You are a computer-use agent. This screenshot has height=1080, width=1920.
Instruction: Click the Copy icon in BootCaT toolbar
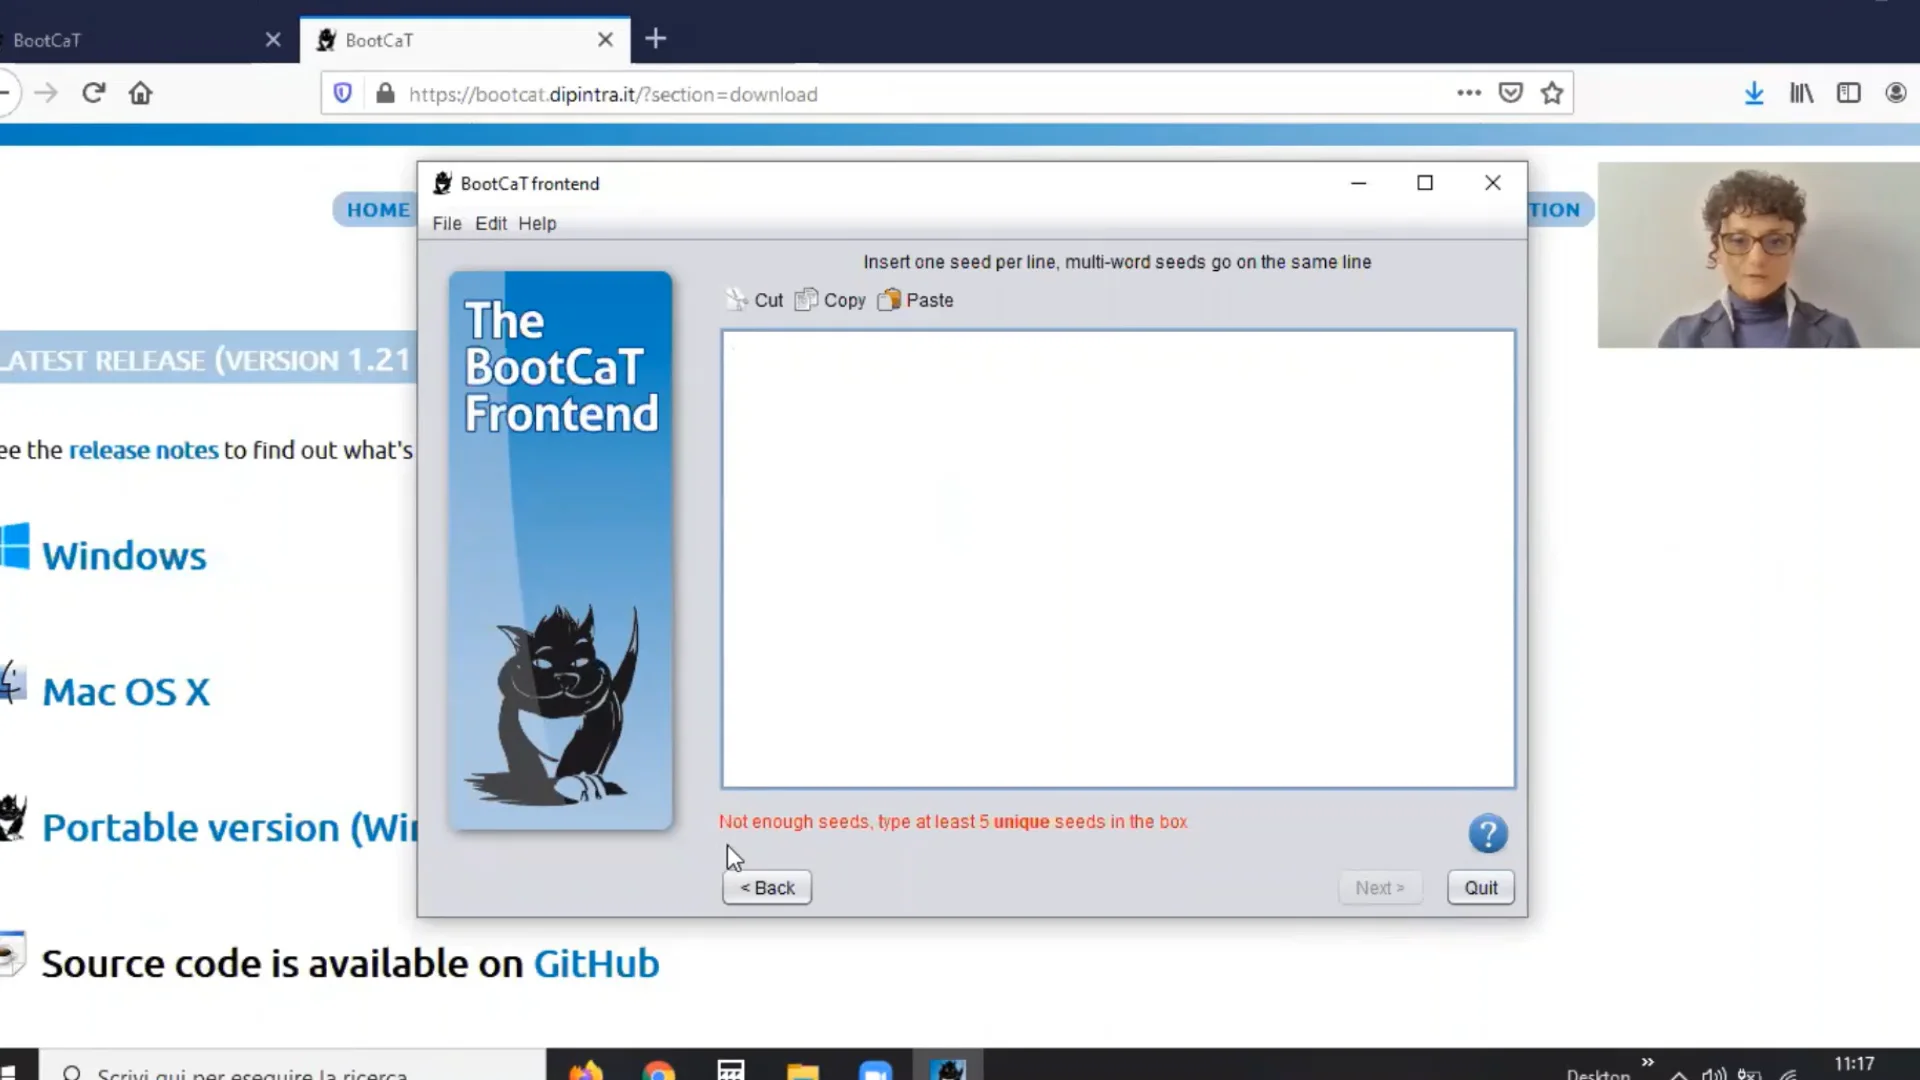[x=806, y=300]
